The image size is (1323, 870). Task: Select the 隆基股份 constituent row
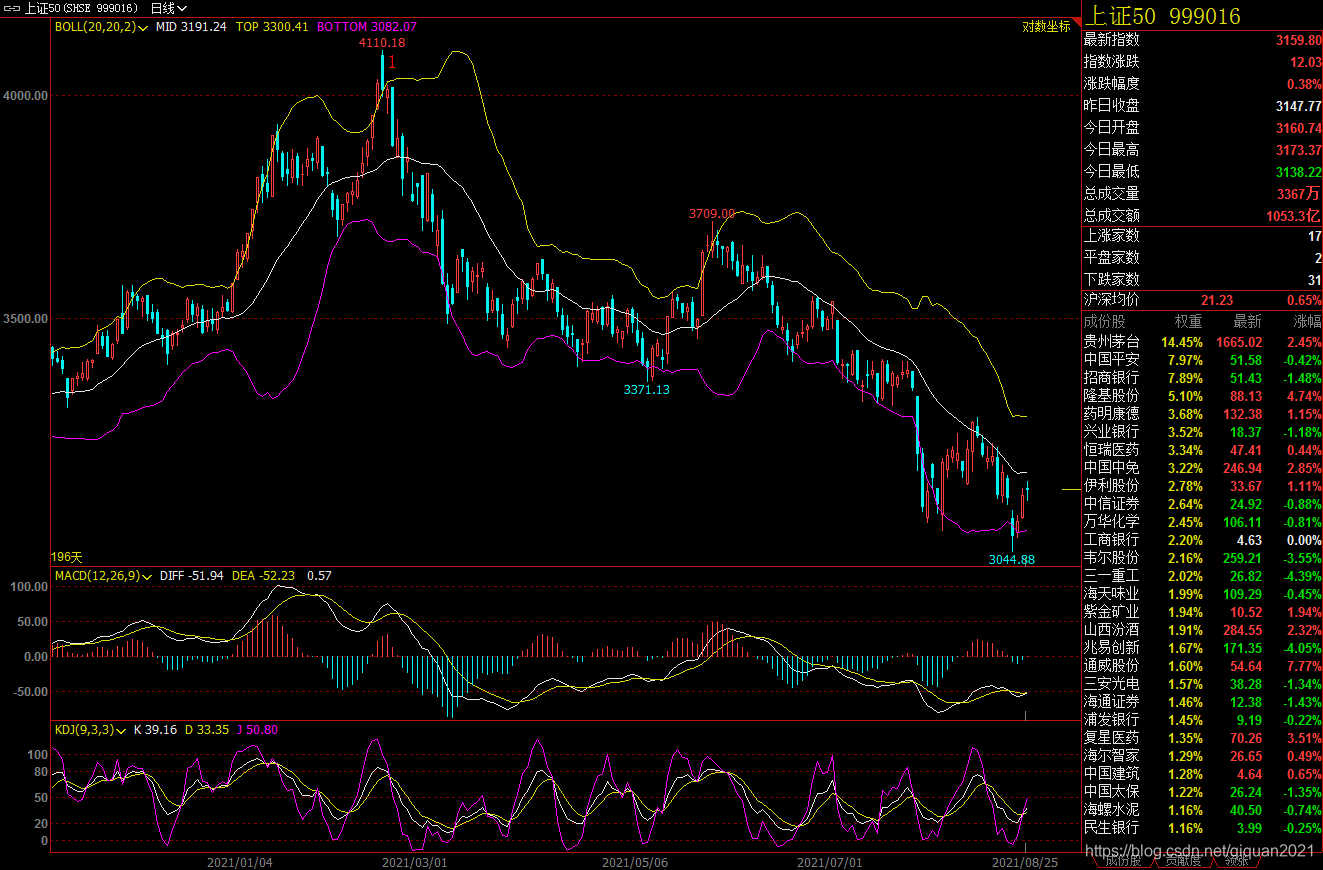1202,396
